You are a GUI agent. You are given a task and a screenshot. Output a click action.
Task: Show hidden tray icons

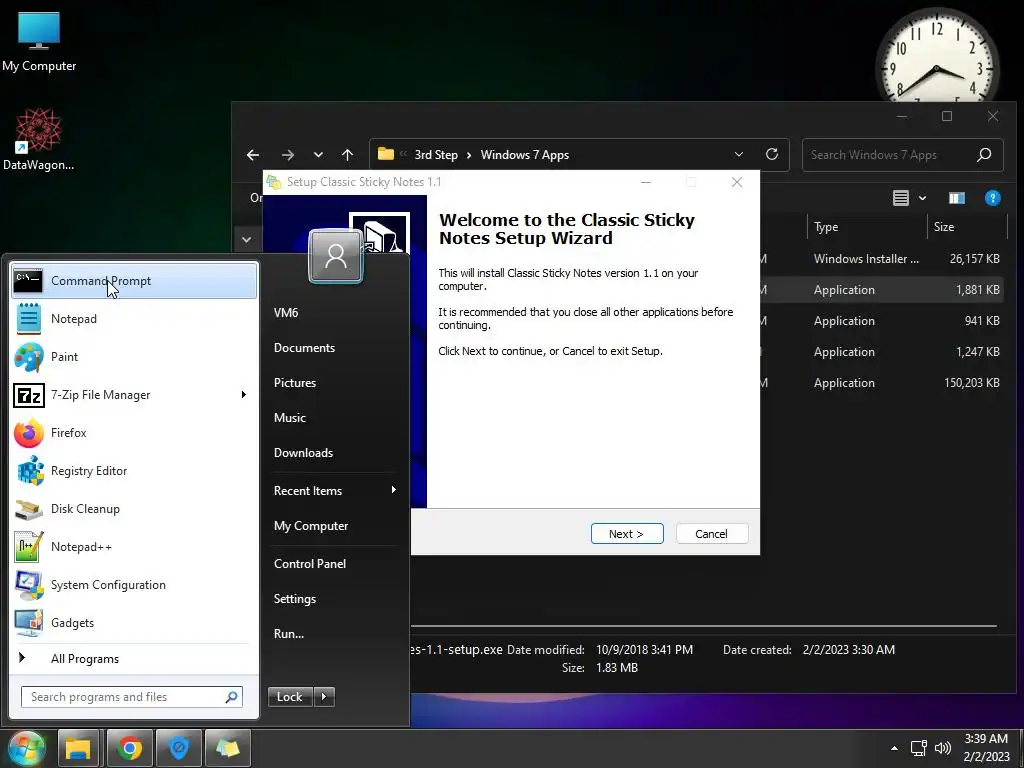coord(894,748)
